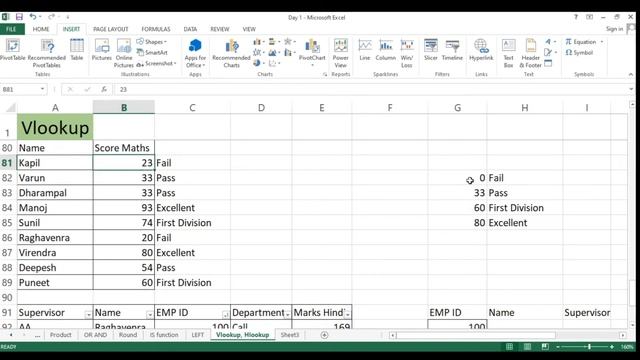Insert a Hyperlink
The width and height of the screenshot is (640, 360).
[x=481, y=50]
